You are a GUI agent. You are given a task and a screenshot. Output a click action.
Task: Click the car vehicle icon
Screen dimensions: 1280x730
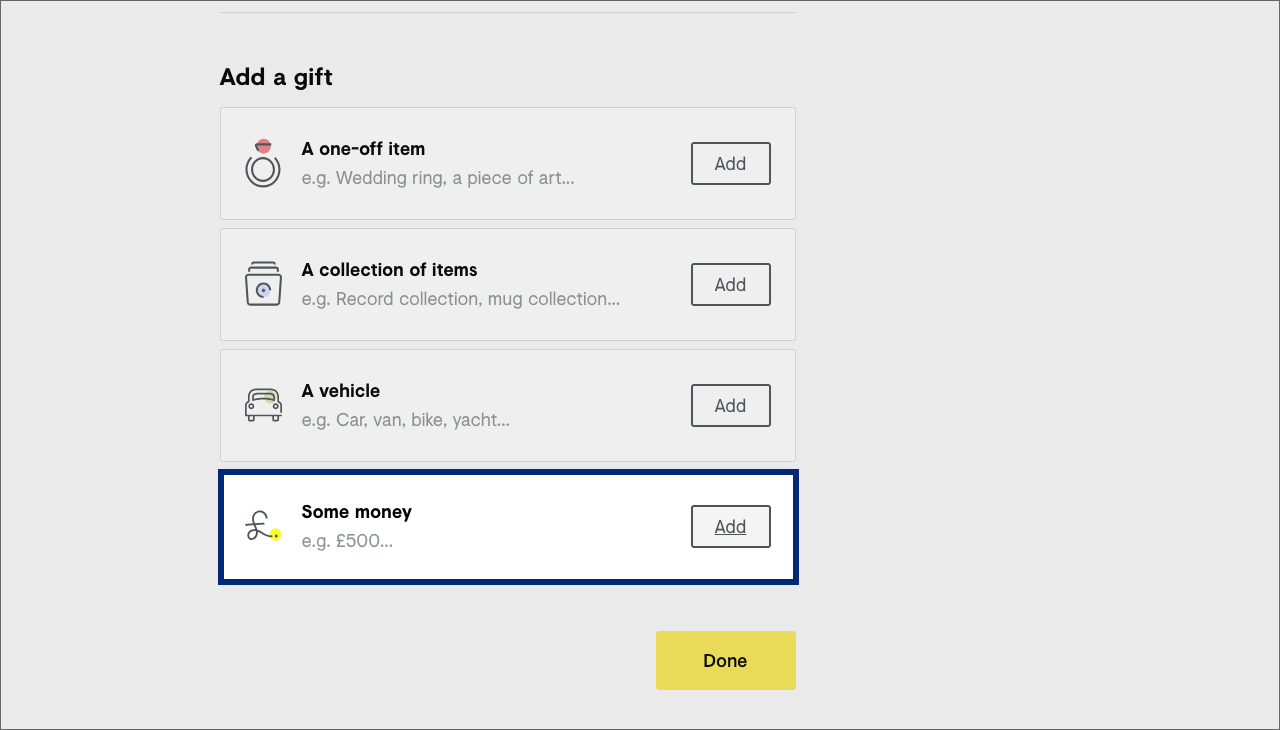(x=263, y=405)
